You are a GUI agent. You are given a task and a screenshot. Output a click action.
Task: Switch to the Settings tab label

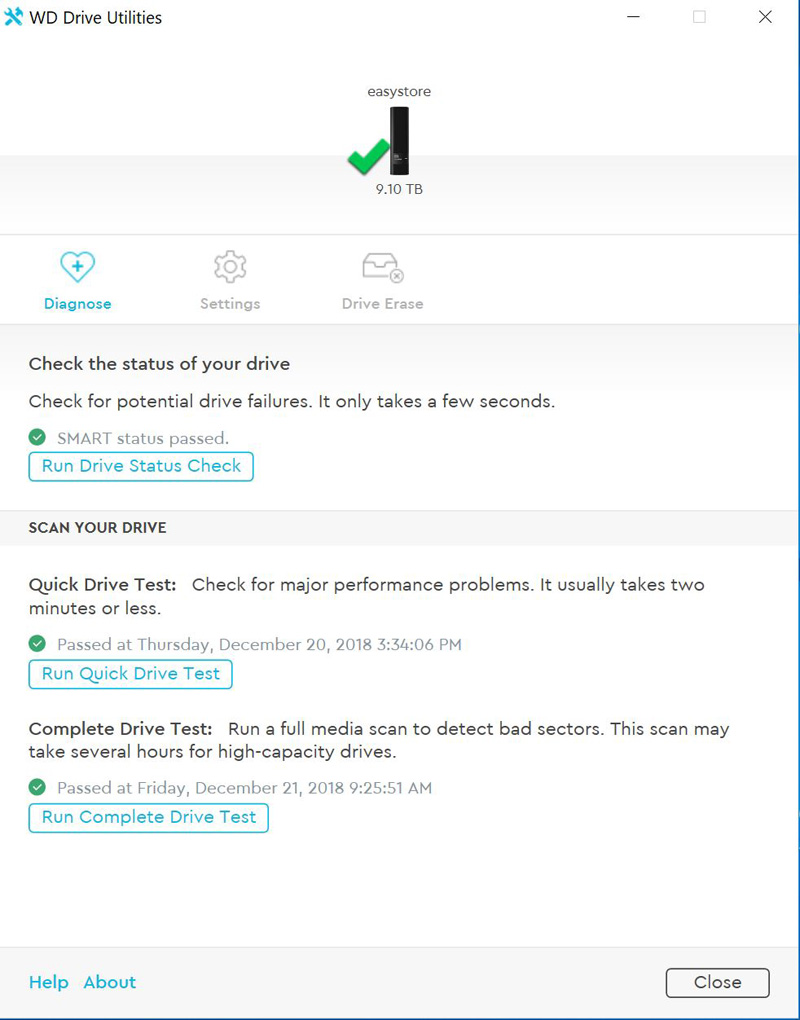click(x=230, y=304)
